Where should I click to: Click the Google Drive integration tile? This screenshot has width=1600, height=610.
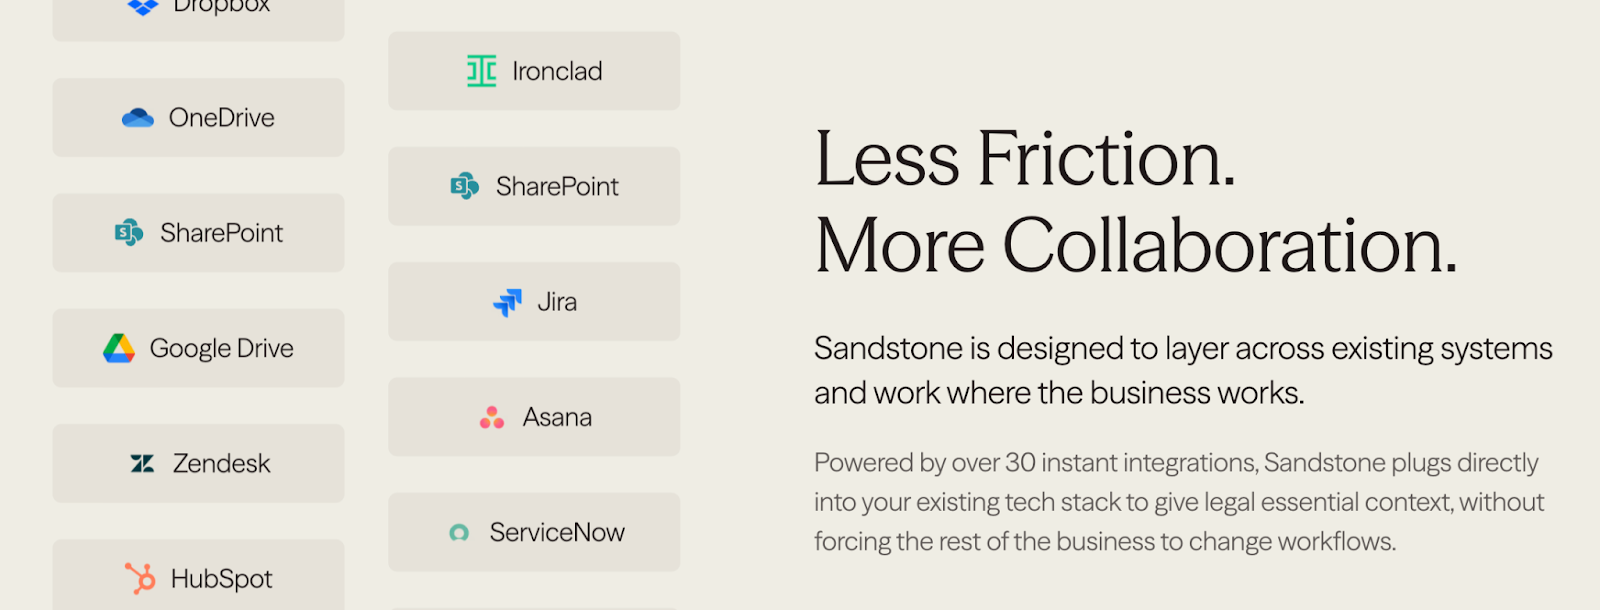197,348
